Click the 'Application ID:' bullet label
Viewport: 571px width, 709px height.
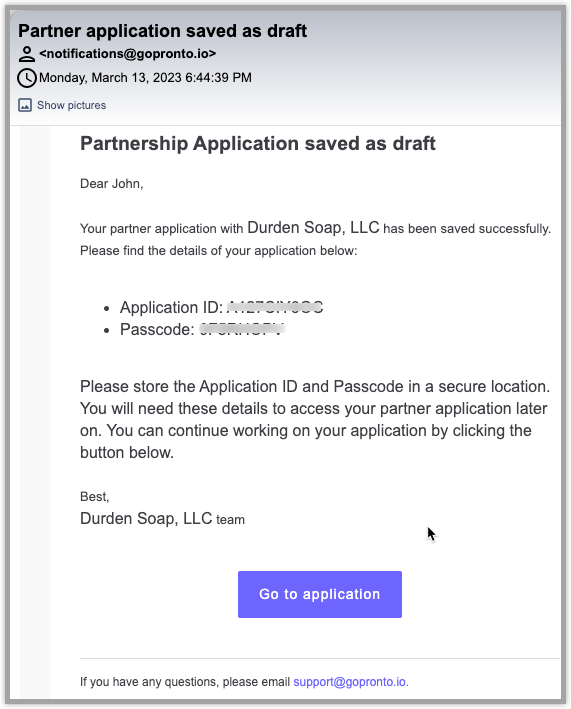pos(171,307)
